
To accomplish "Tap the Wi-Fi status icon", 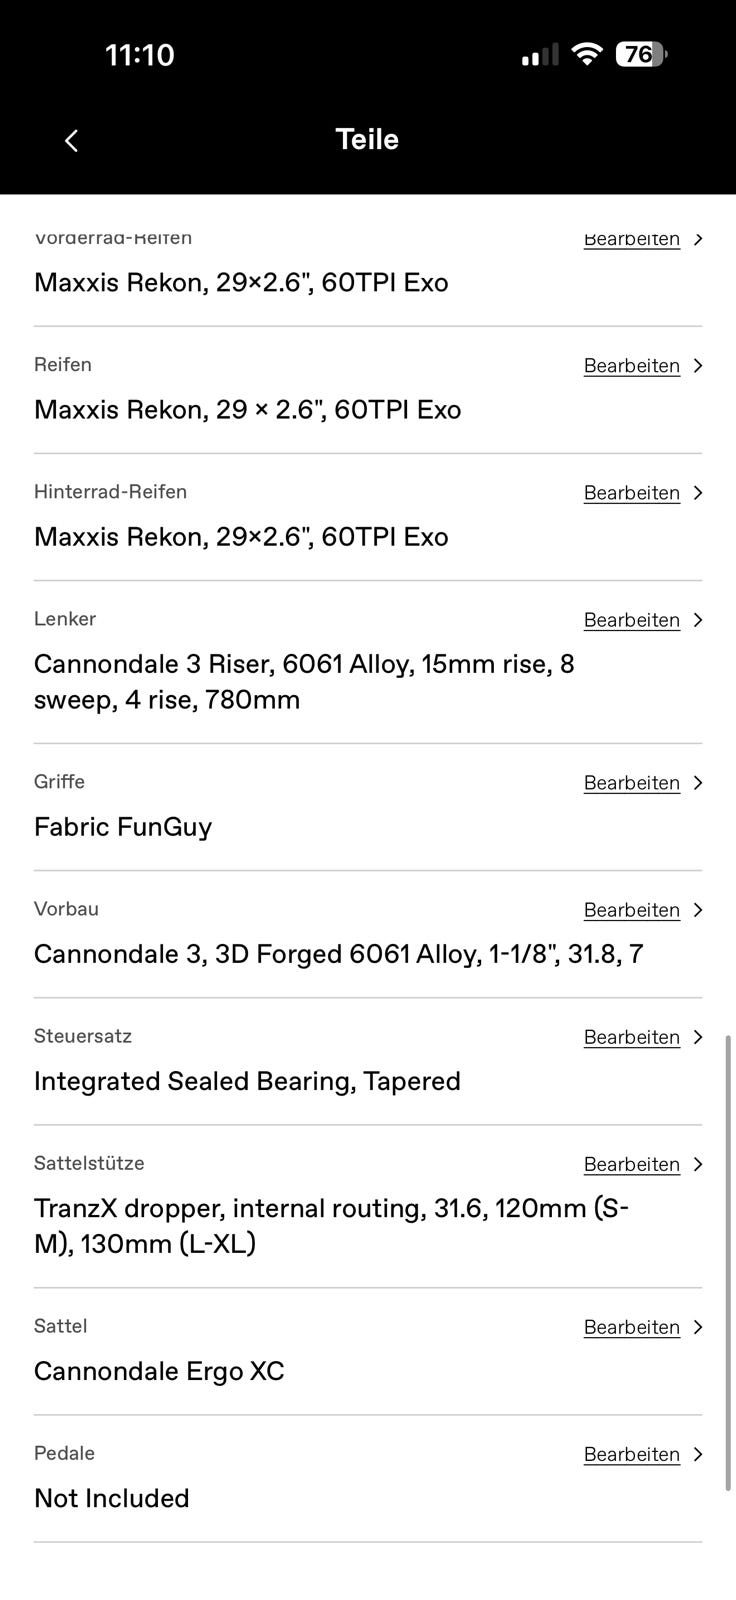I will pyautogui.click(x=586, y=54).
